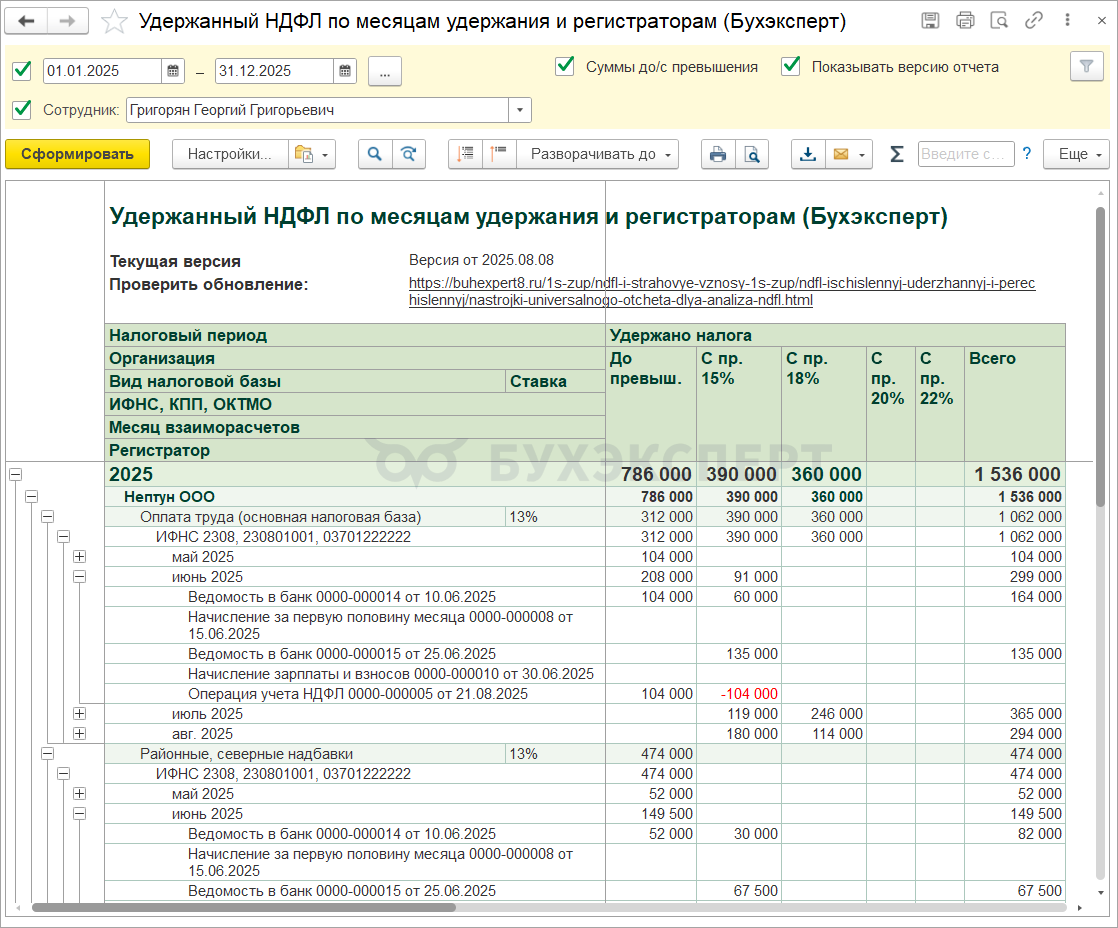Copy link with the chain icon
This screenshot has height=928, width=1118.
pyautogui.click(x=1033, y=21)
